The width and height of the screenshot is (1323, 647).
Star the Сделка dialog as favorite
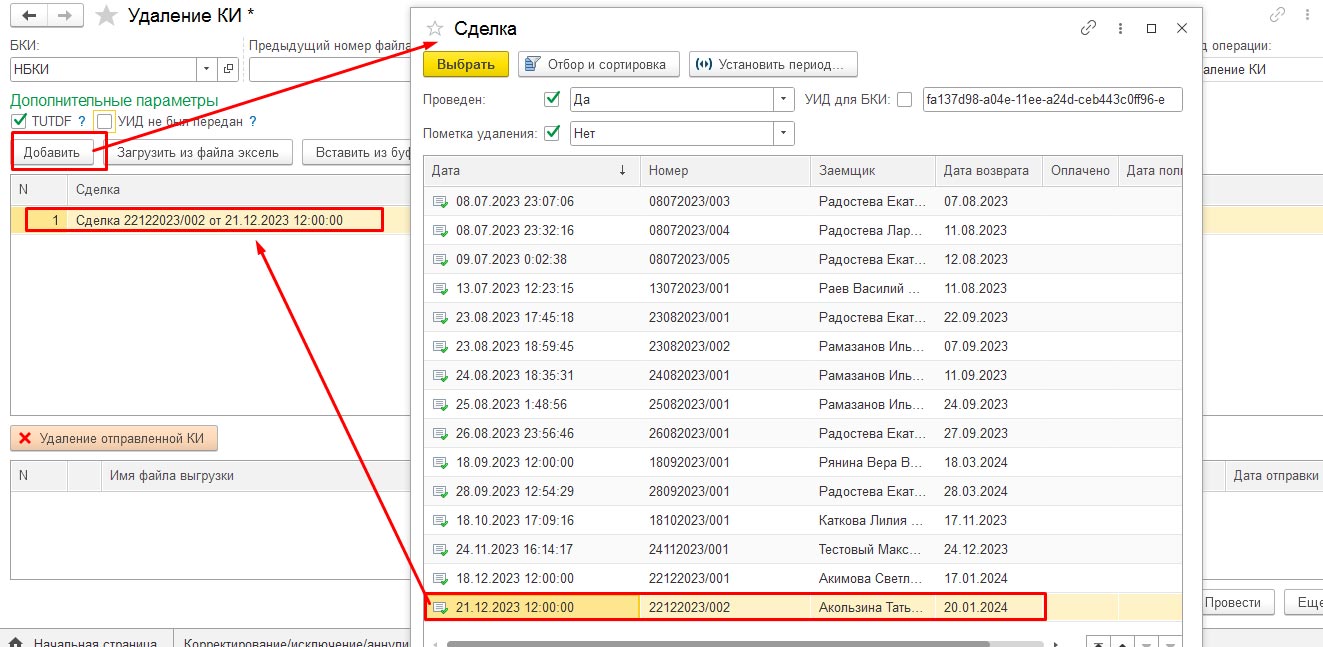(x=434, y=28)
